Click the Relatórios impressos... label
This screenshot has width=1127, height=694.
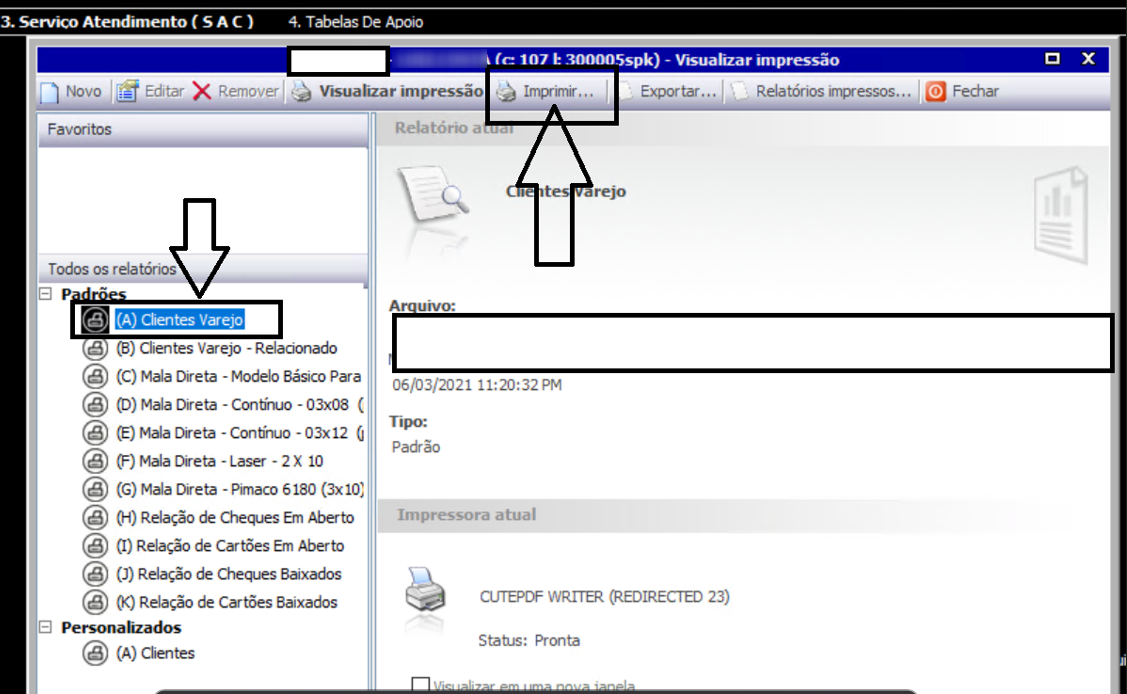pyautogui.click(x=833, y=91)
